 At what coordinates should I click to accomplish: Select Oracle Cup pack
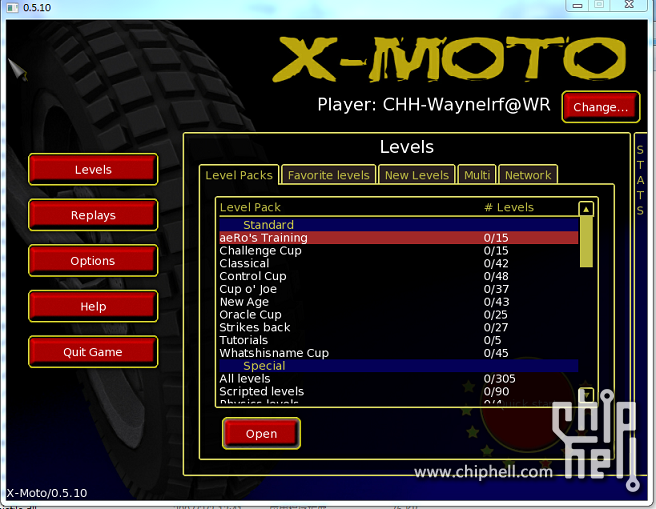(398, 315)
